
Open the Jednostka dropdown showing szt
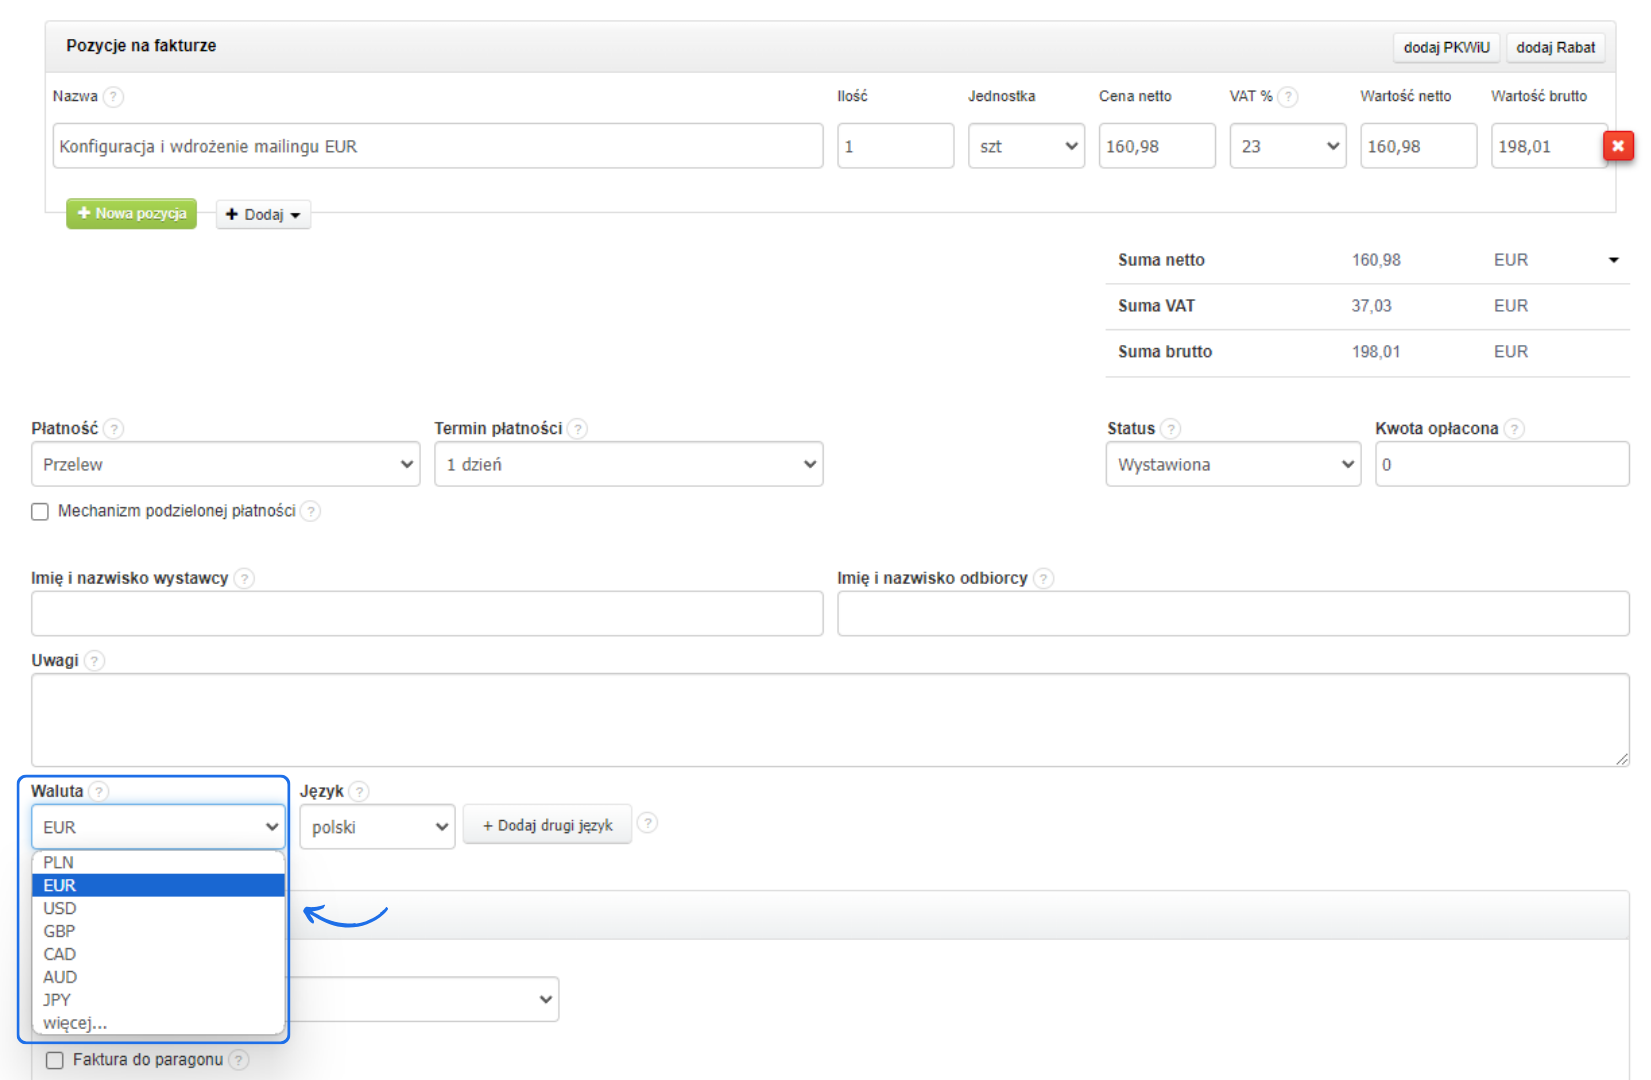click(1026, 146)
